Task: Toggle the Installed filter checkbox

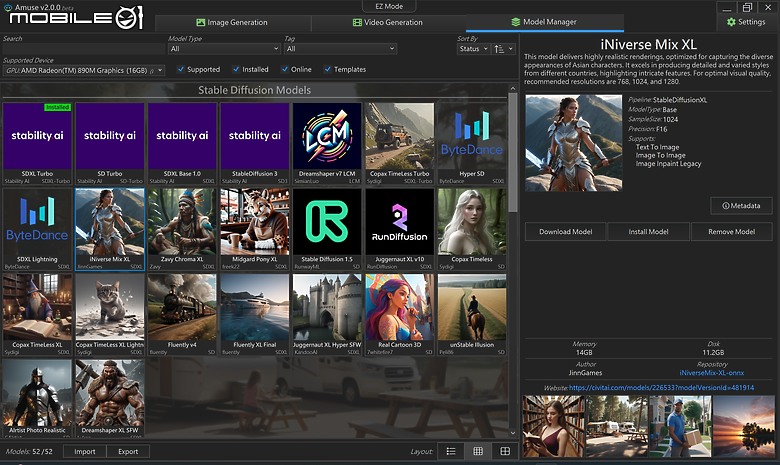Action: click(236, 70)
